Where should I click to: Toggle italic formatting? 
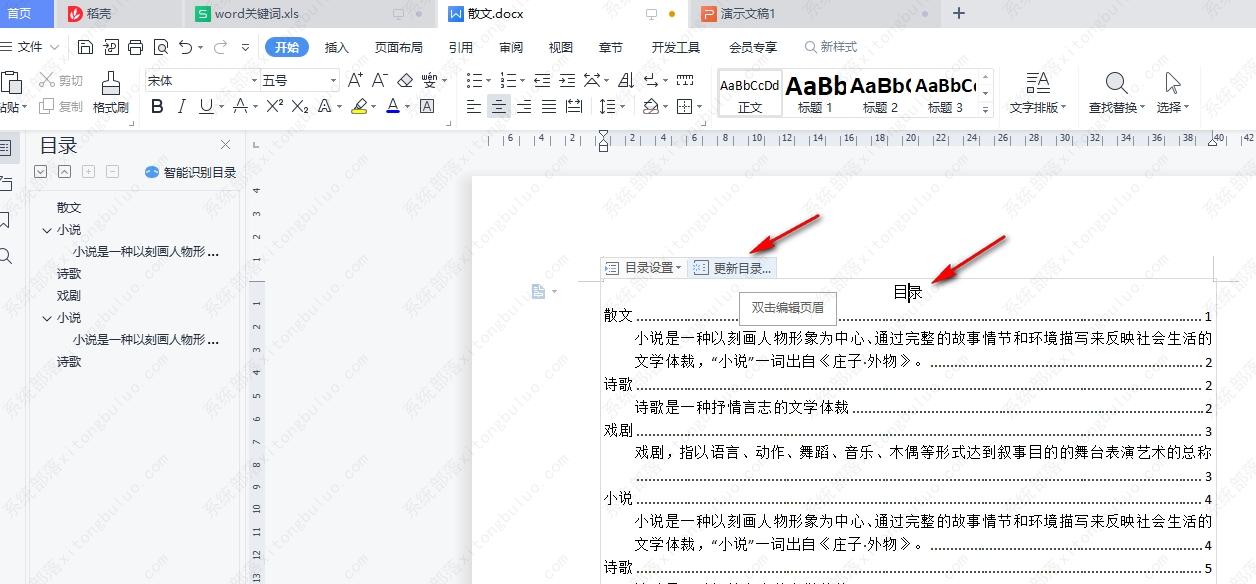pos(181,107)
